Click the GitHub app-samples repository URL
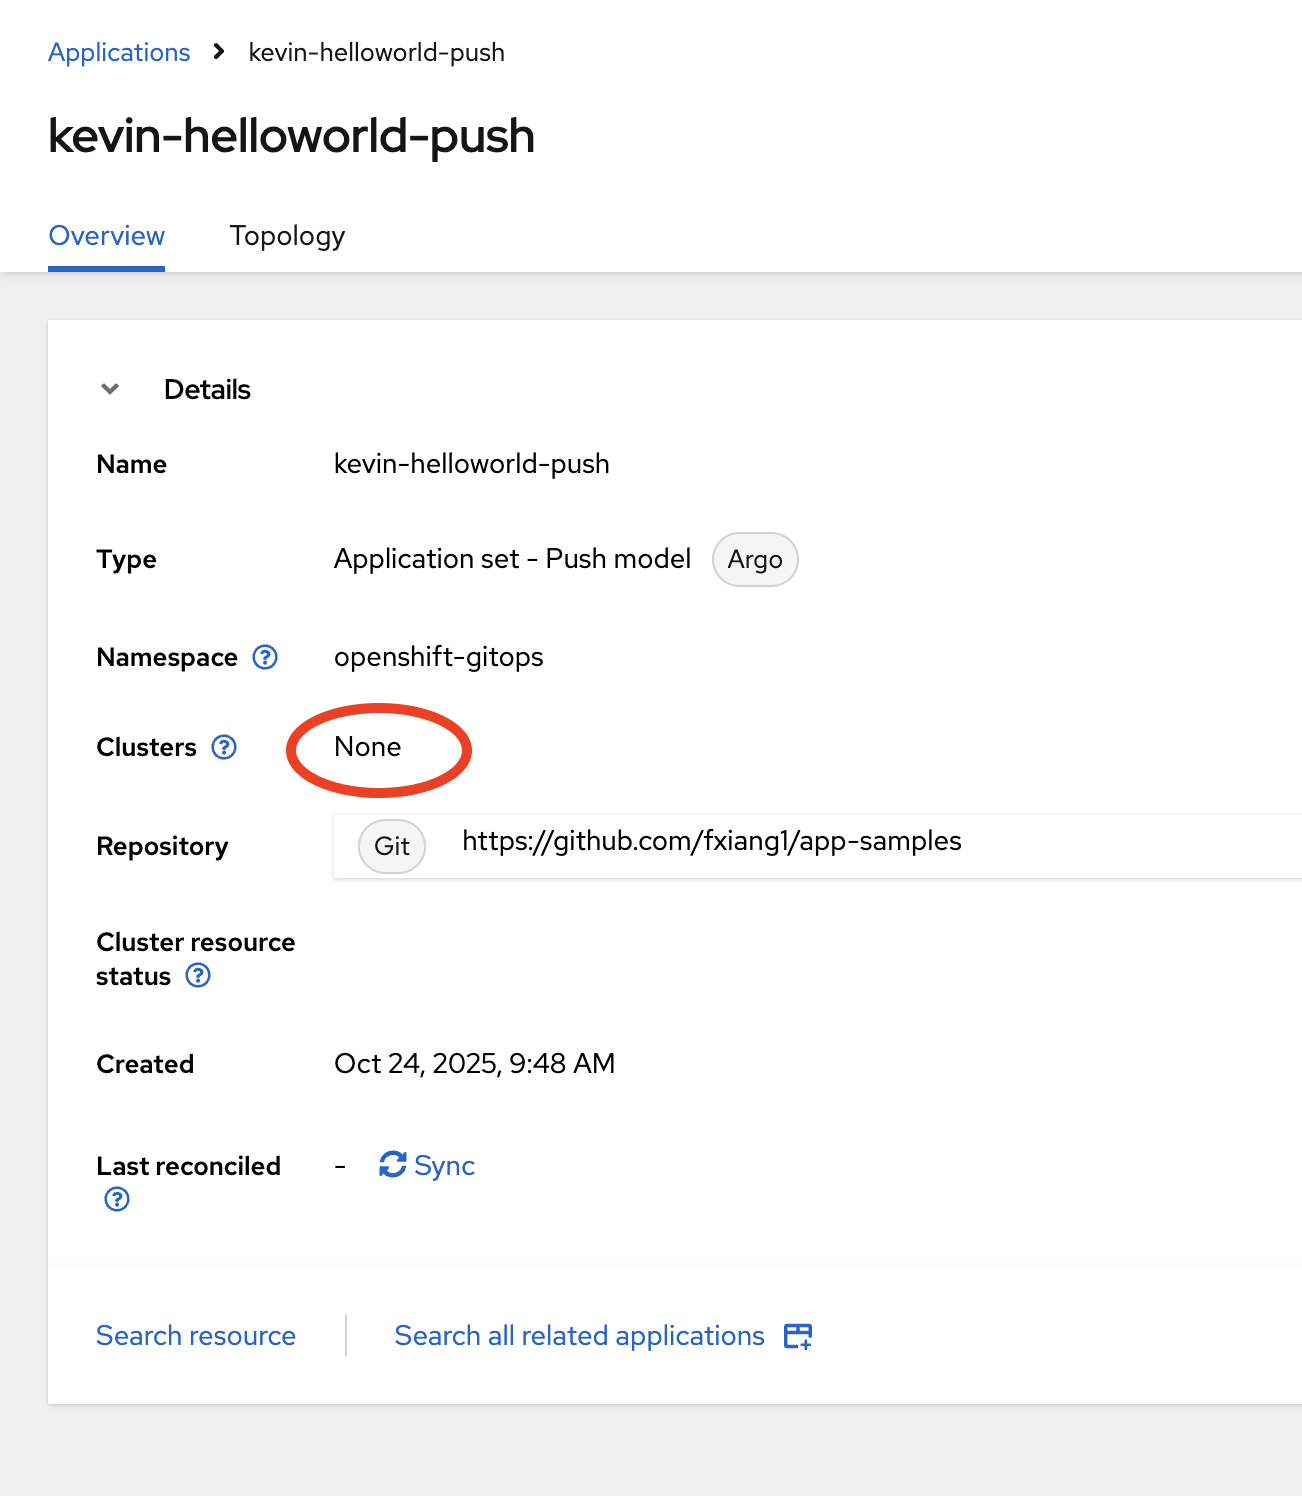 coord(711,841)
